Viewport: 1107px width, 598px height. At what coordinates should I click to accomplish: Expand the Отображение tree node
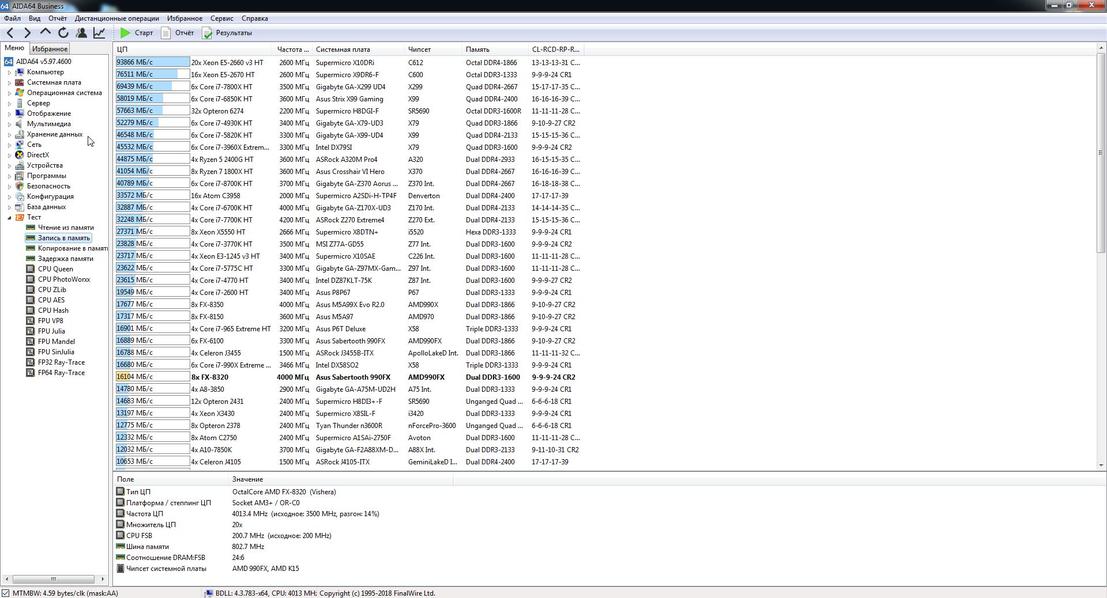point(9,114)
